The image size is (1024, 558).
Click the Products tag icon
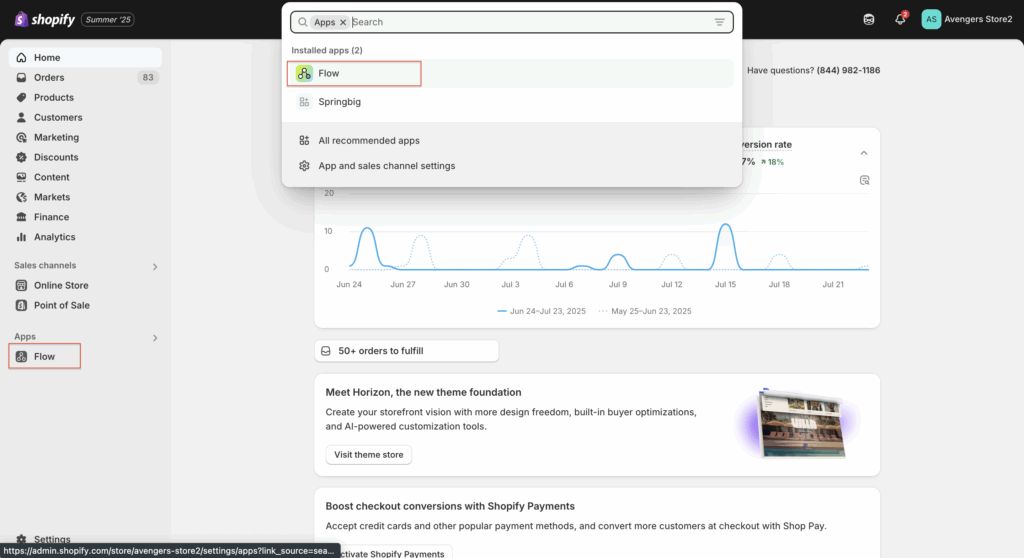pos(22,97)
